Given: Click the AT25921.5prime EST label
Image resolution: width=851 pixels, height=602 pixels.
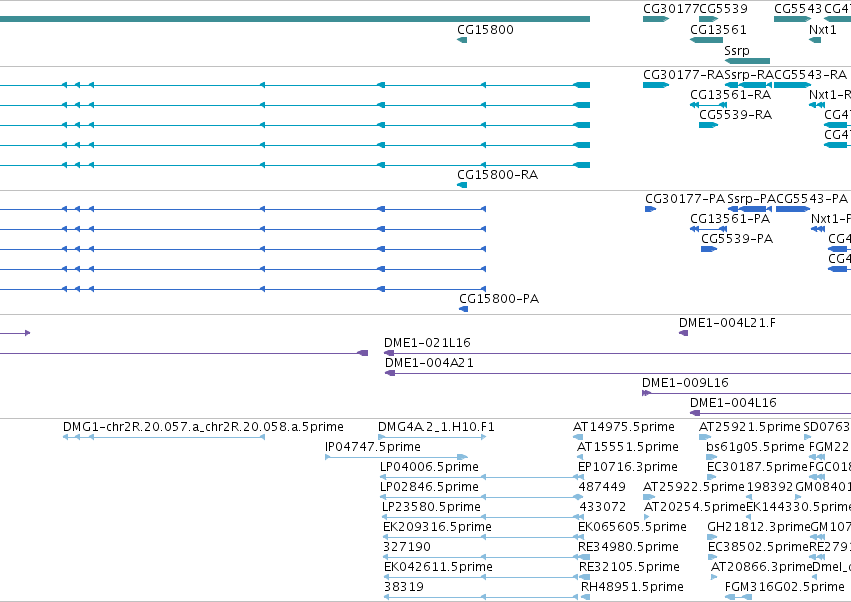Looking at the screenshot, I should click(750, 427).
